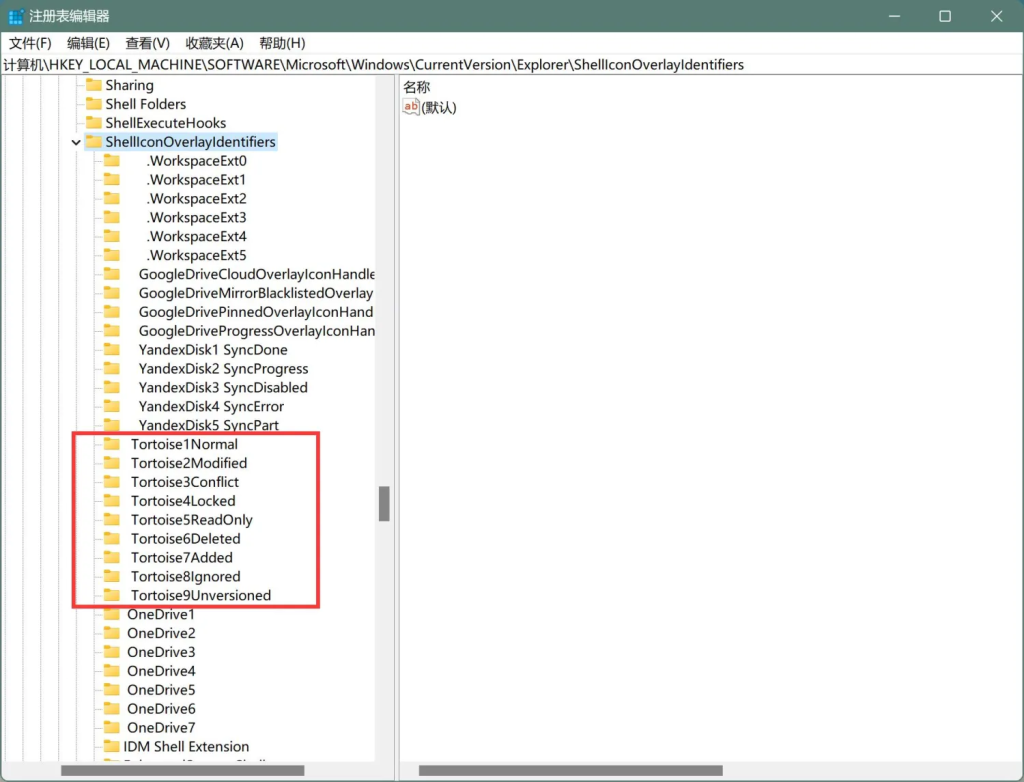Click the .WorkspaceExt3 folder icon
1024x782 pixels.
(x=112, y=218)
